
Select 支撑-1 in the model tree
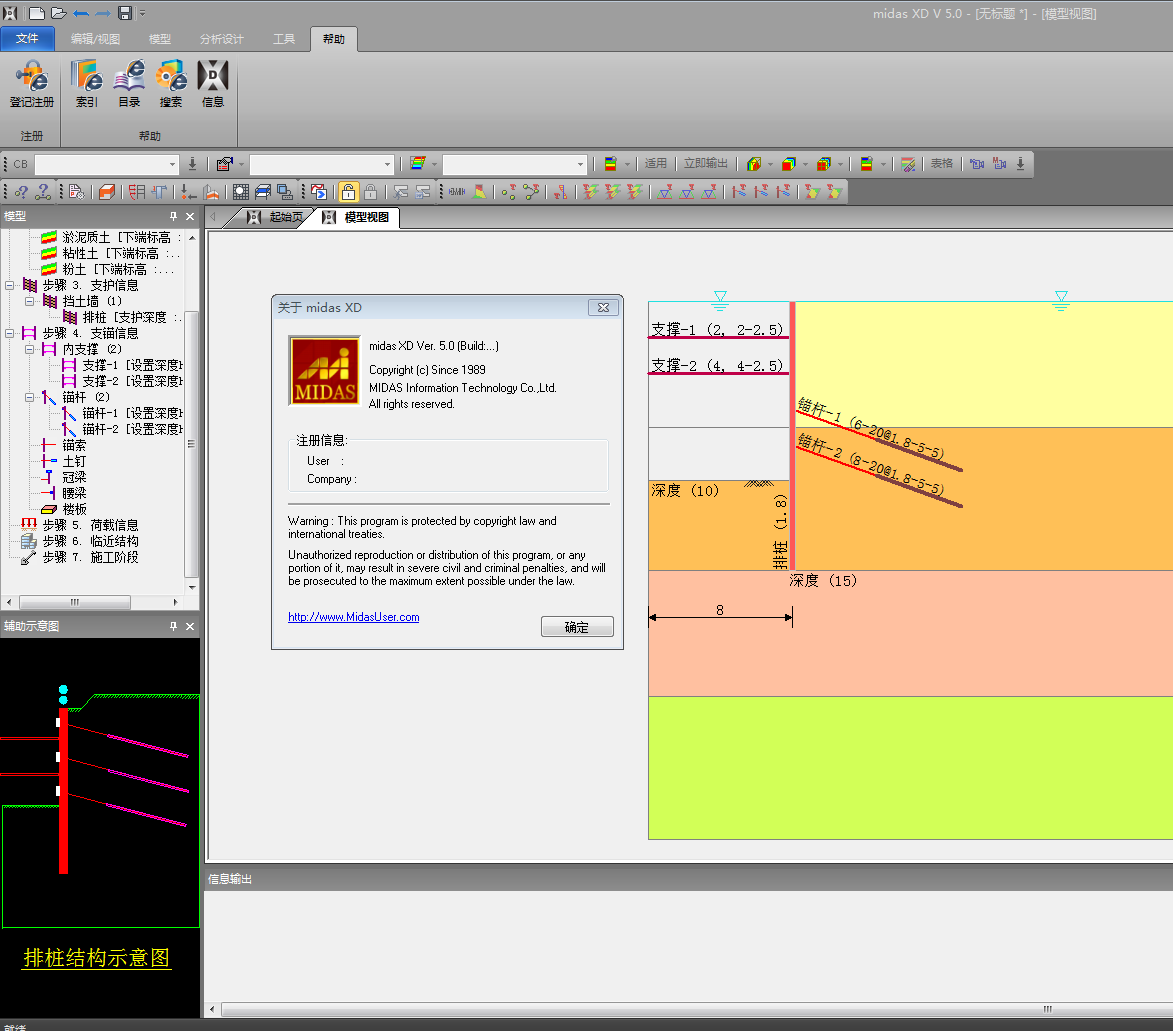(x=123, y=365)
